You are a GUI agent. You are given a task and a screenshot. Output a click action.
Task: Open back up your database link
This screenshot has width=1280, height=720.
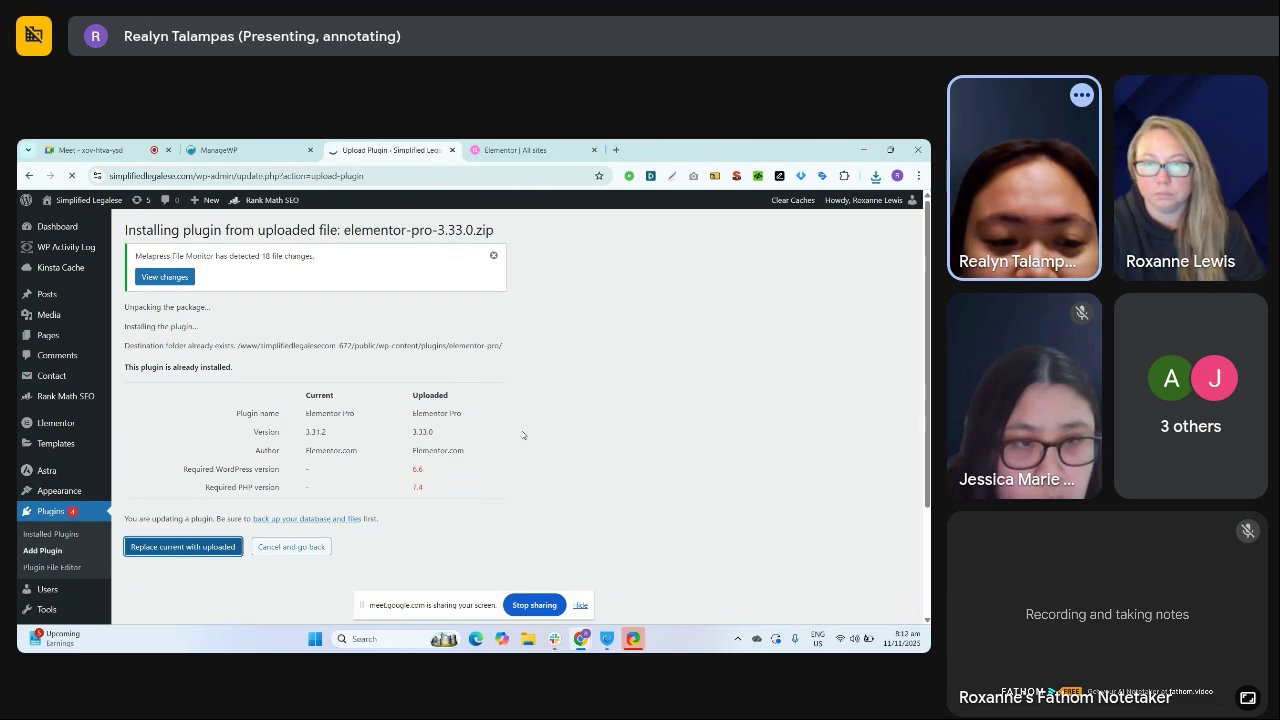tap(307, 519)
